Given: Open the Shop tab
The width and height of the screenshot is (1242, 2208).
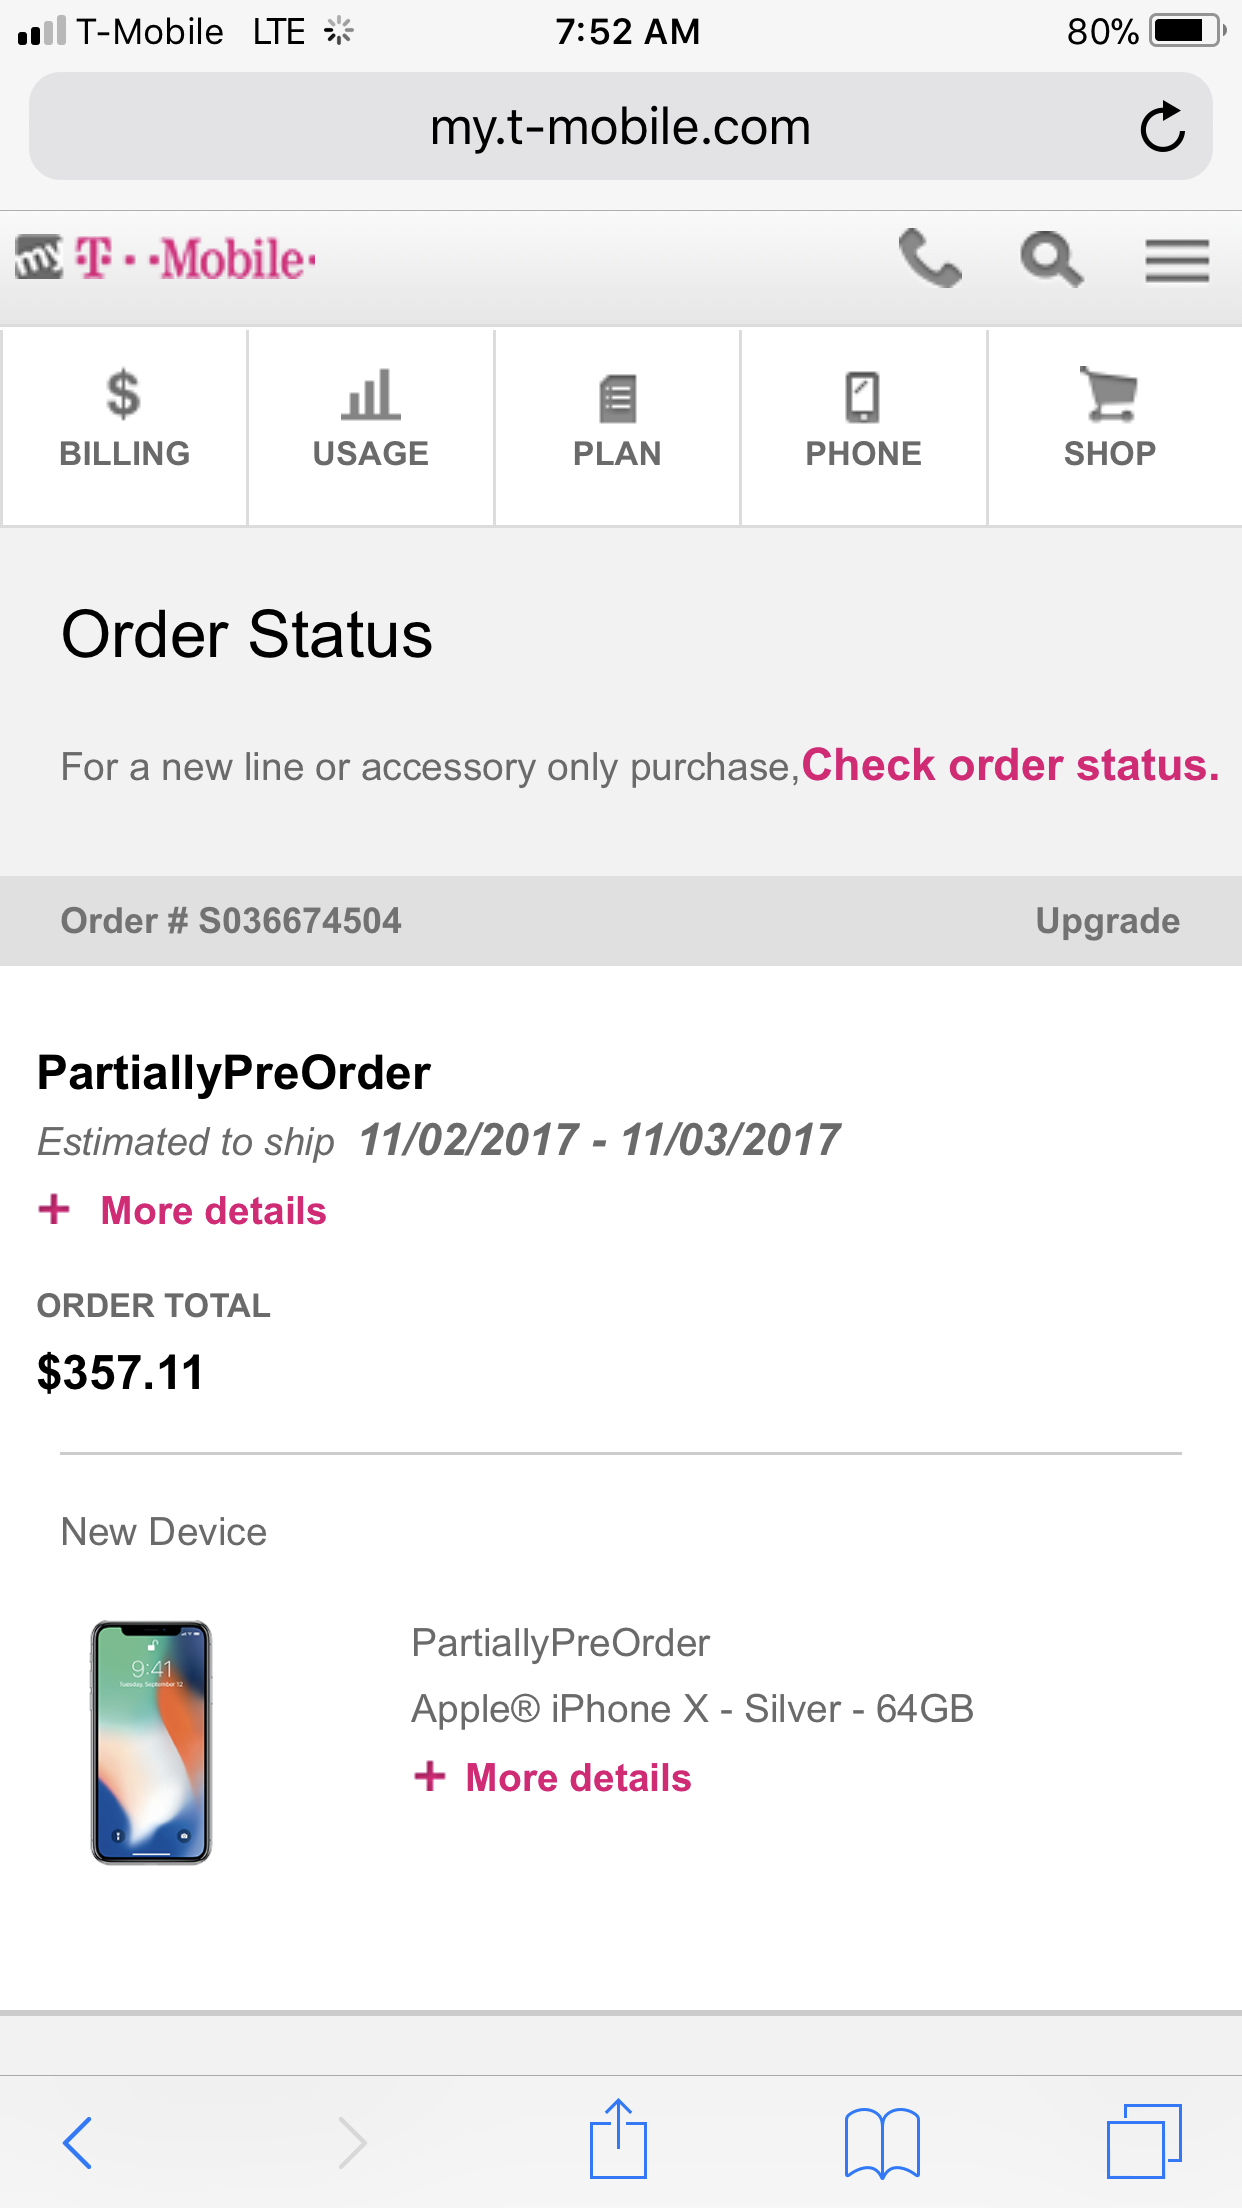Looking at the screenshot, I should coord(1110,427).
